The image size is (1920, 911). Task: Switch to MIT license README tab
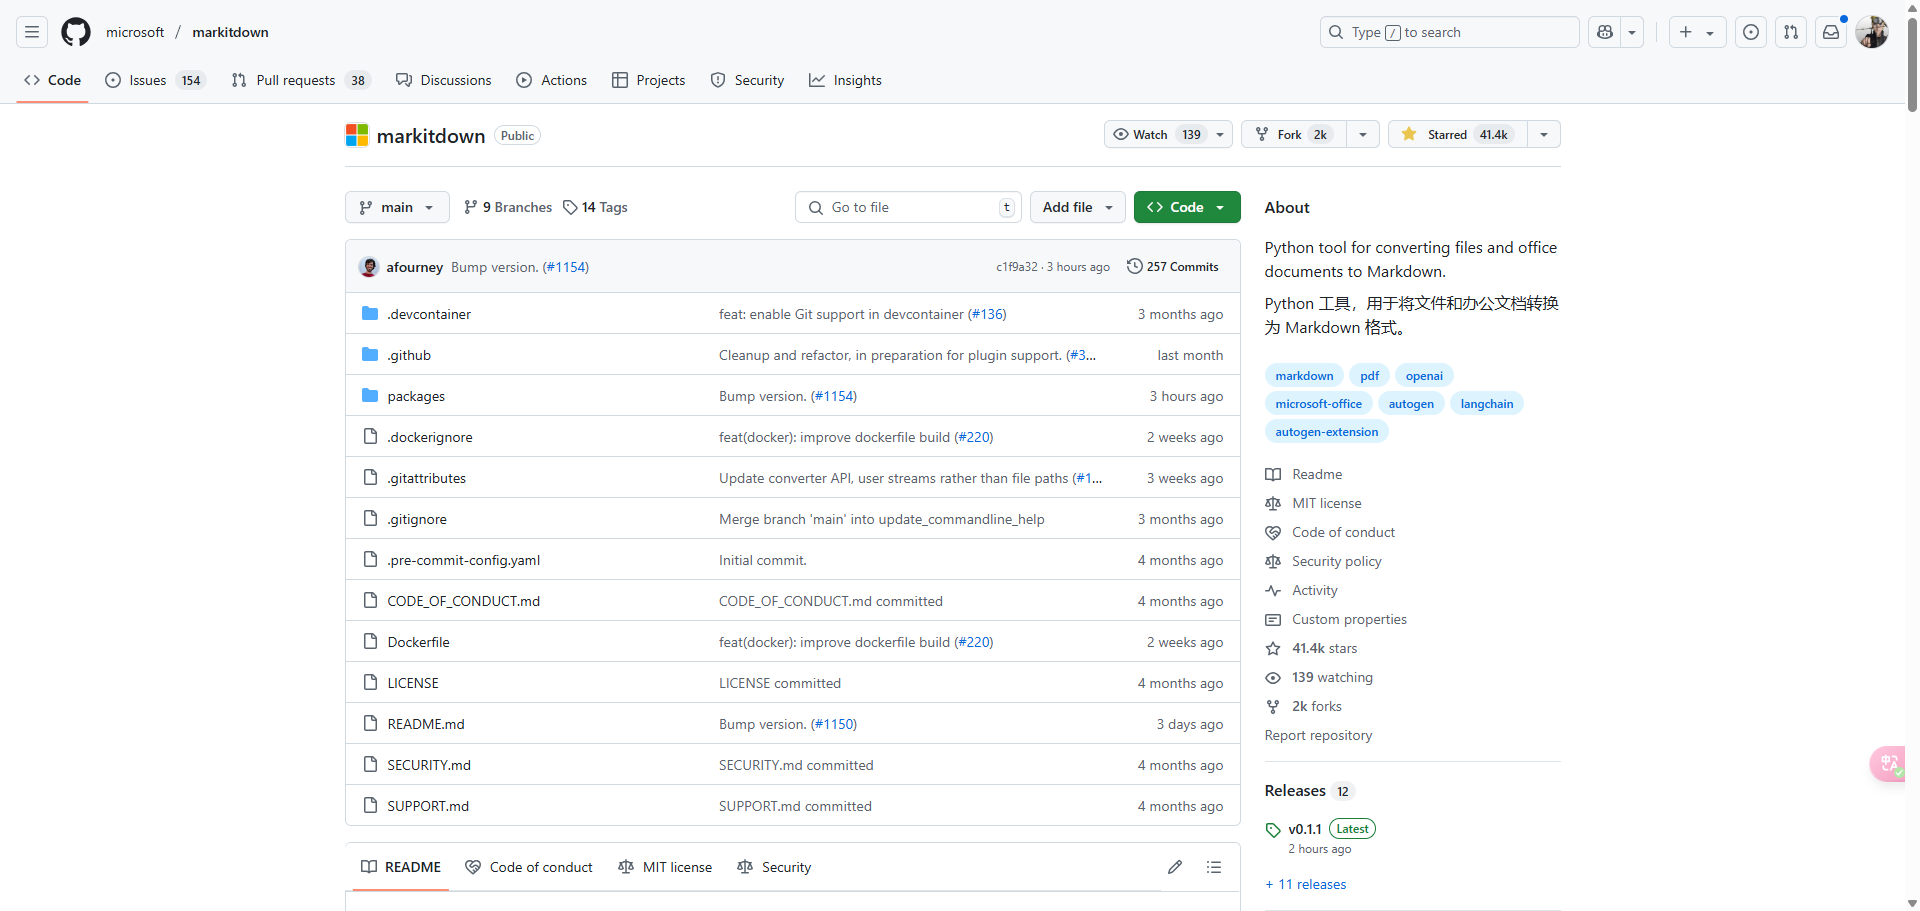click(665, 867)
